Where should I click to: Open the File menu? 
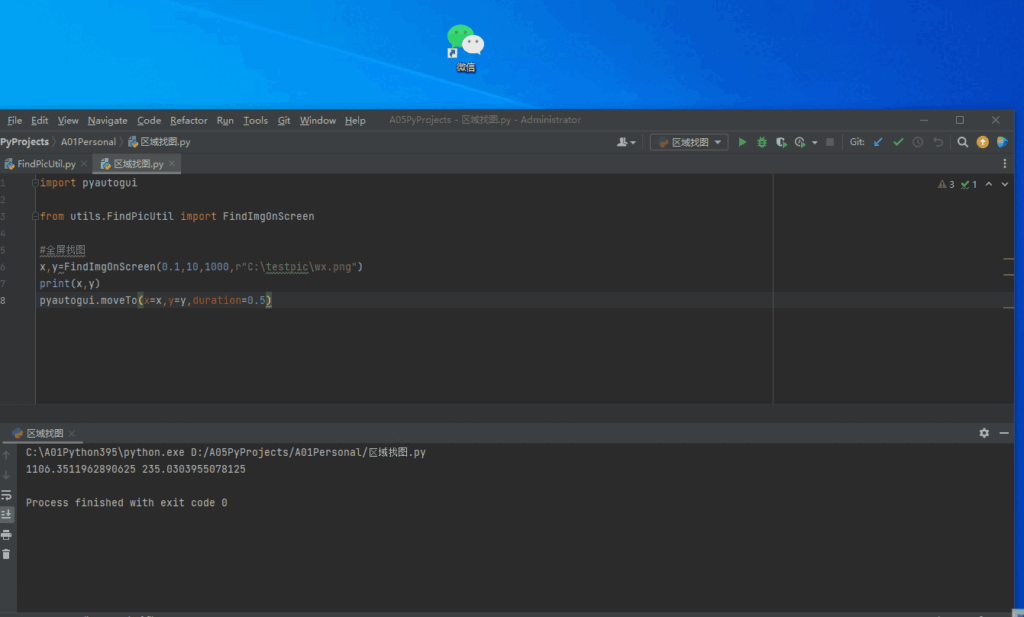click(x=14, y=121)
